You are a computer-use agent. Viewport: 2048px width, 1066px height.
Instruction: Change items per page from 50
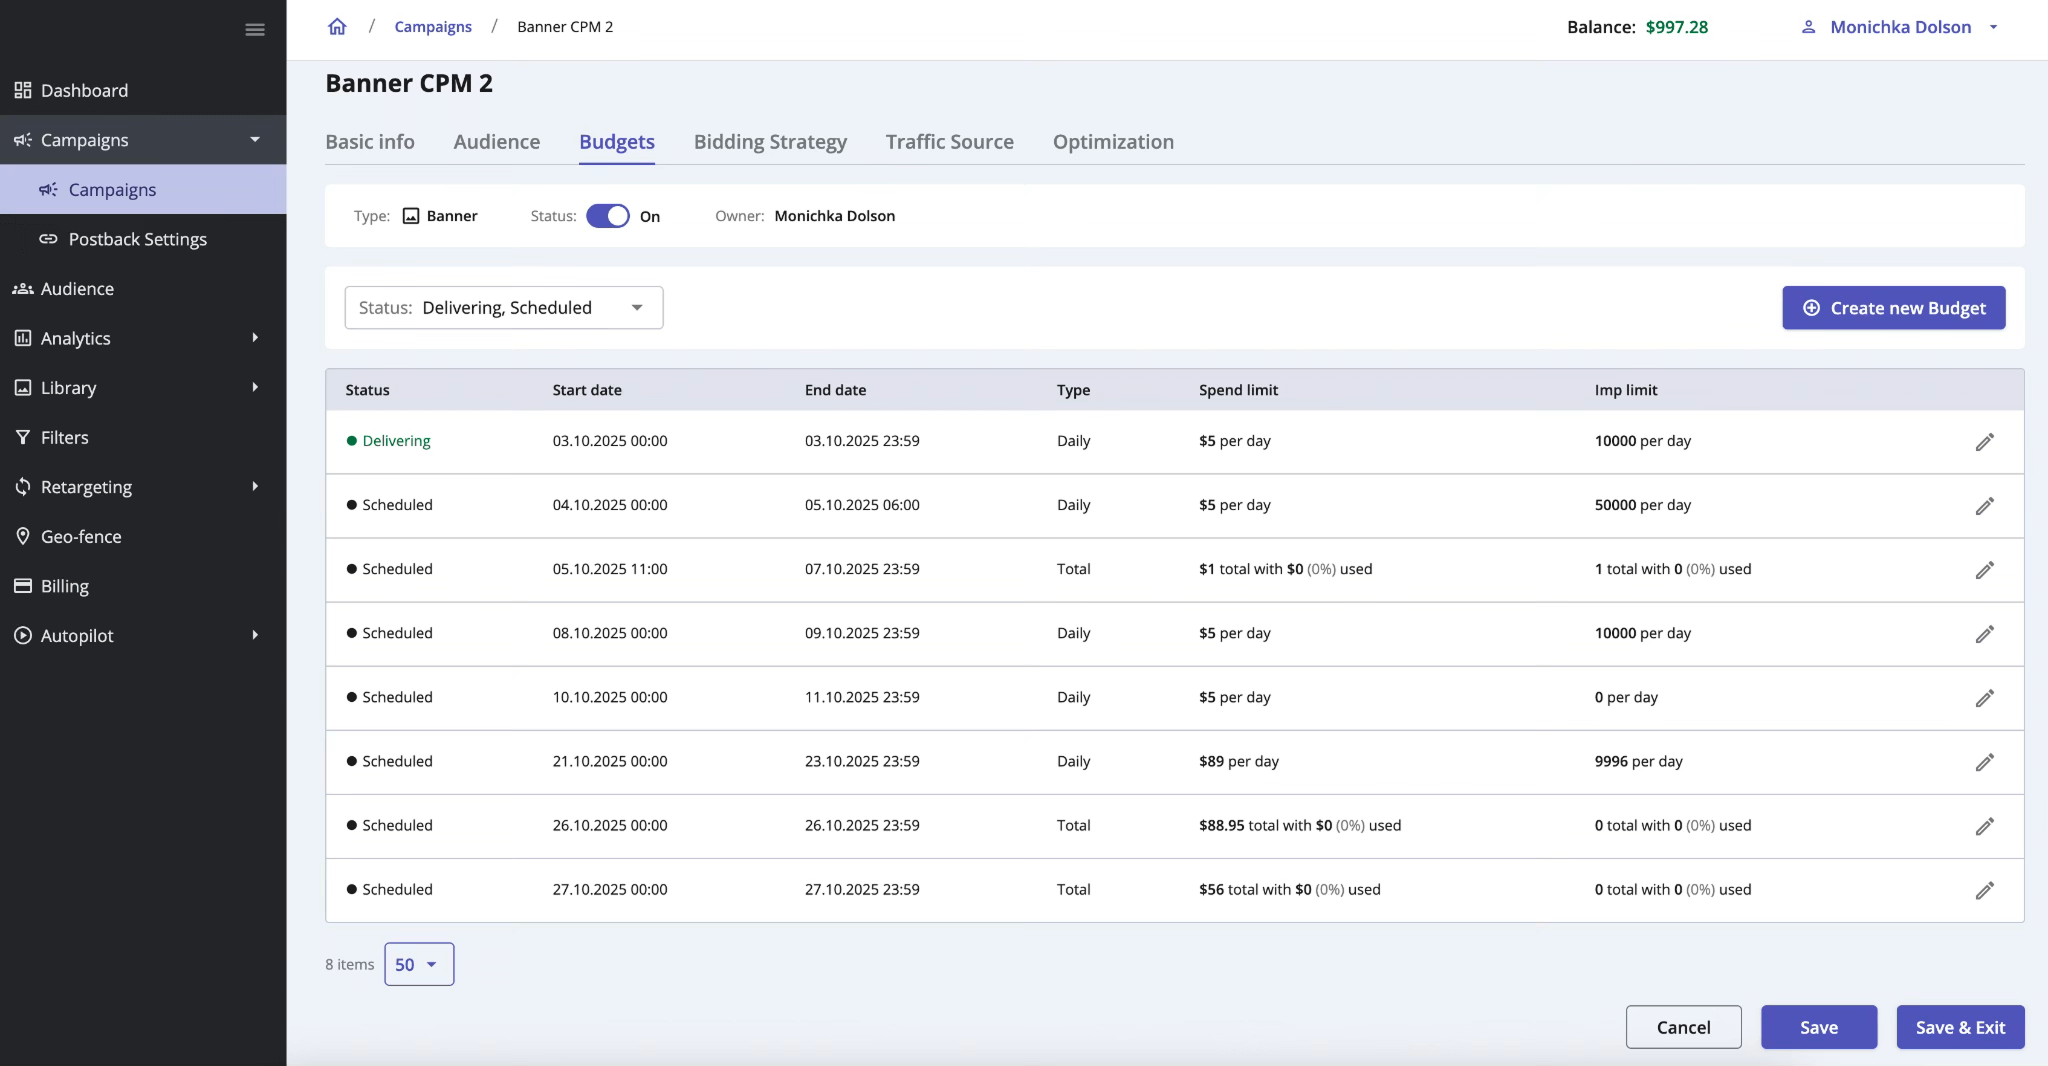click(418, 964)
